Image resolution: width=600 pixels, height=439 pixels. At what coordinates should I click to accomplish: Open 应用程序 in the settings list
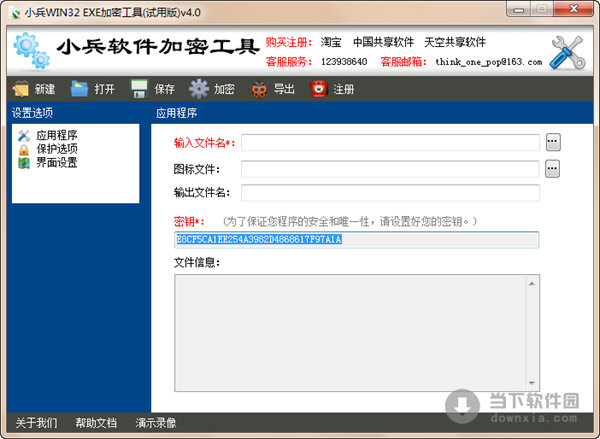[x=57, y=135]
